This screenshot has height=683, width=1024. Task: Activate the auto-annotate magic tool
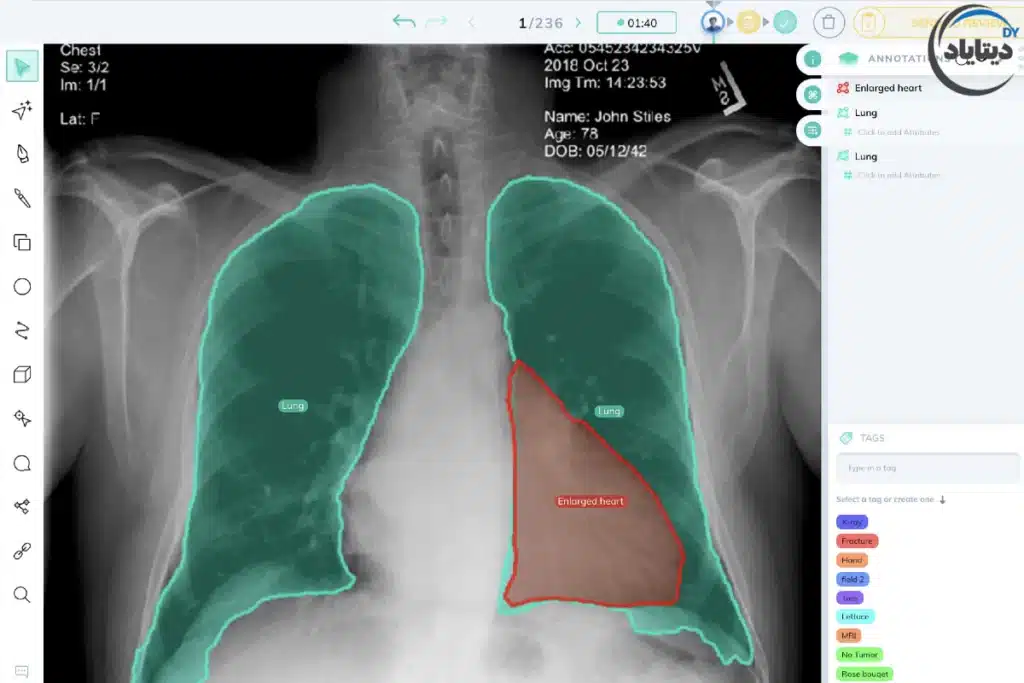point(22,110)
